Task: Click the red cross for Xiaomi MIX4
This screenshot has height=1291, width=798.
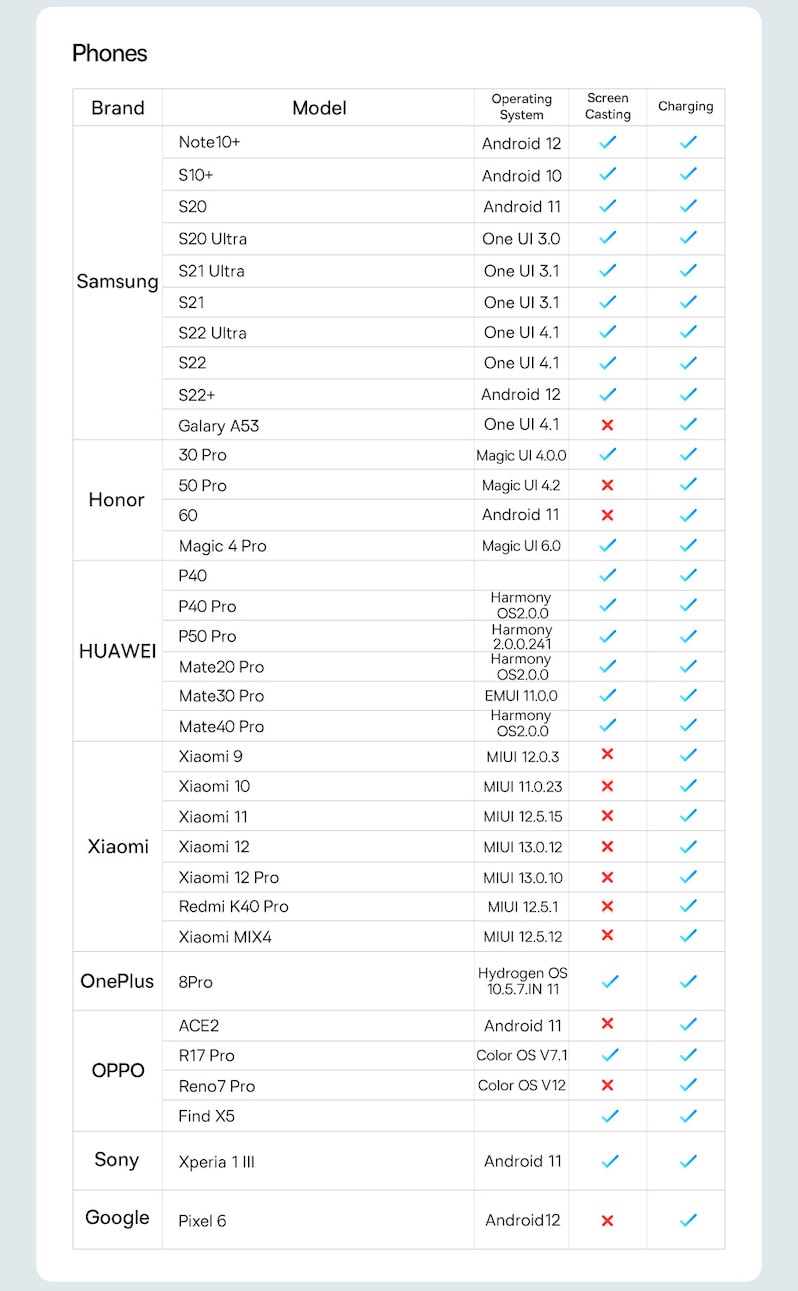Action: (x=607, y=936)
